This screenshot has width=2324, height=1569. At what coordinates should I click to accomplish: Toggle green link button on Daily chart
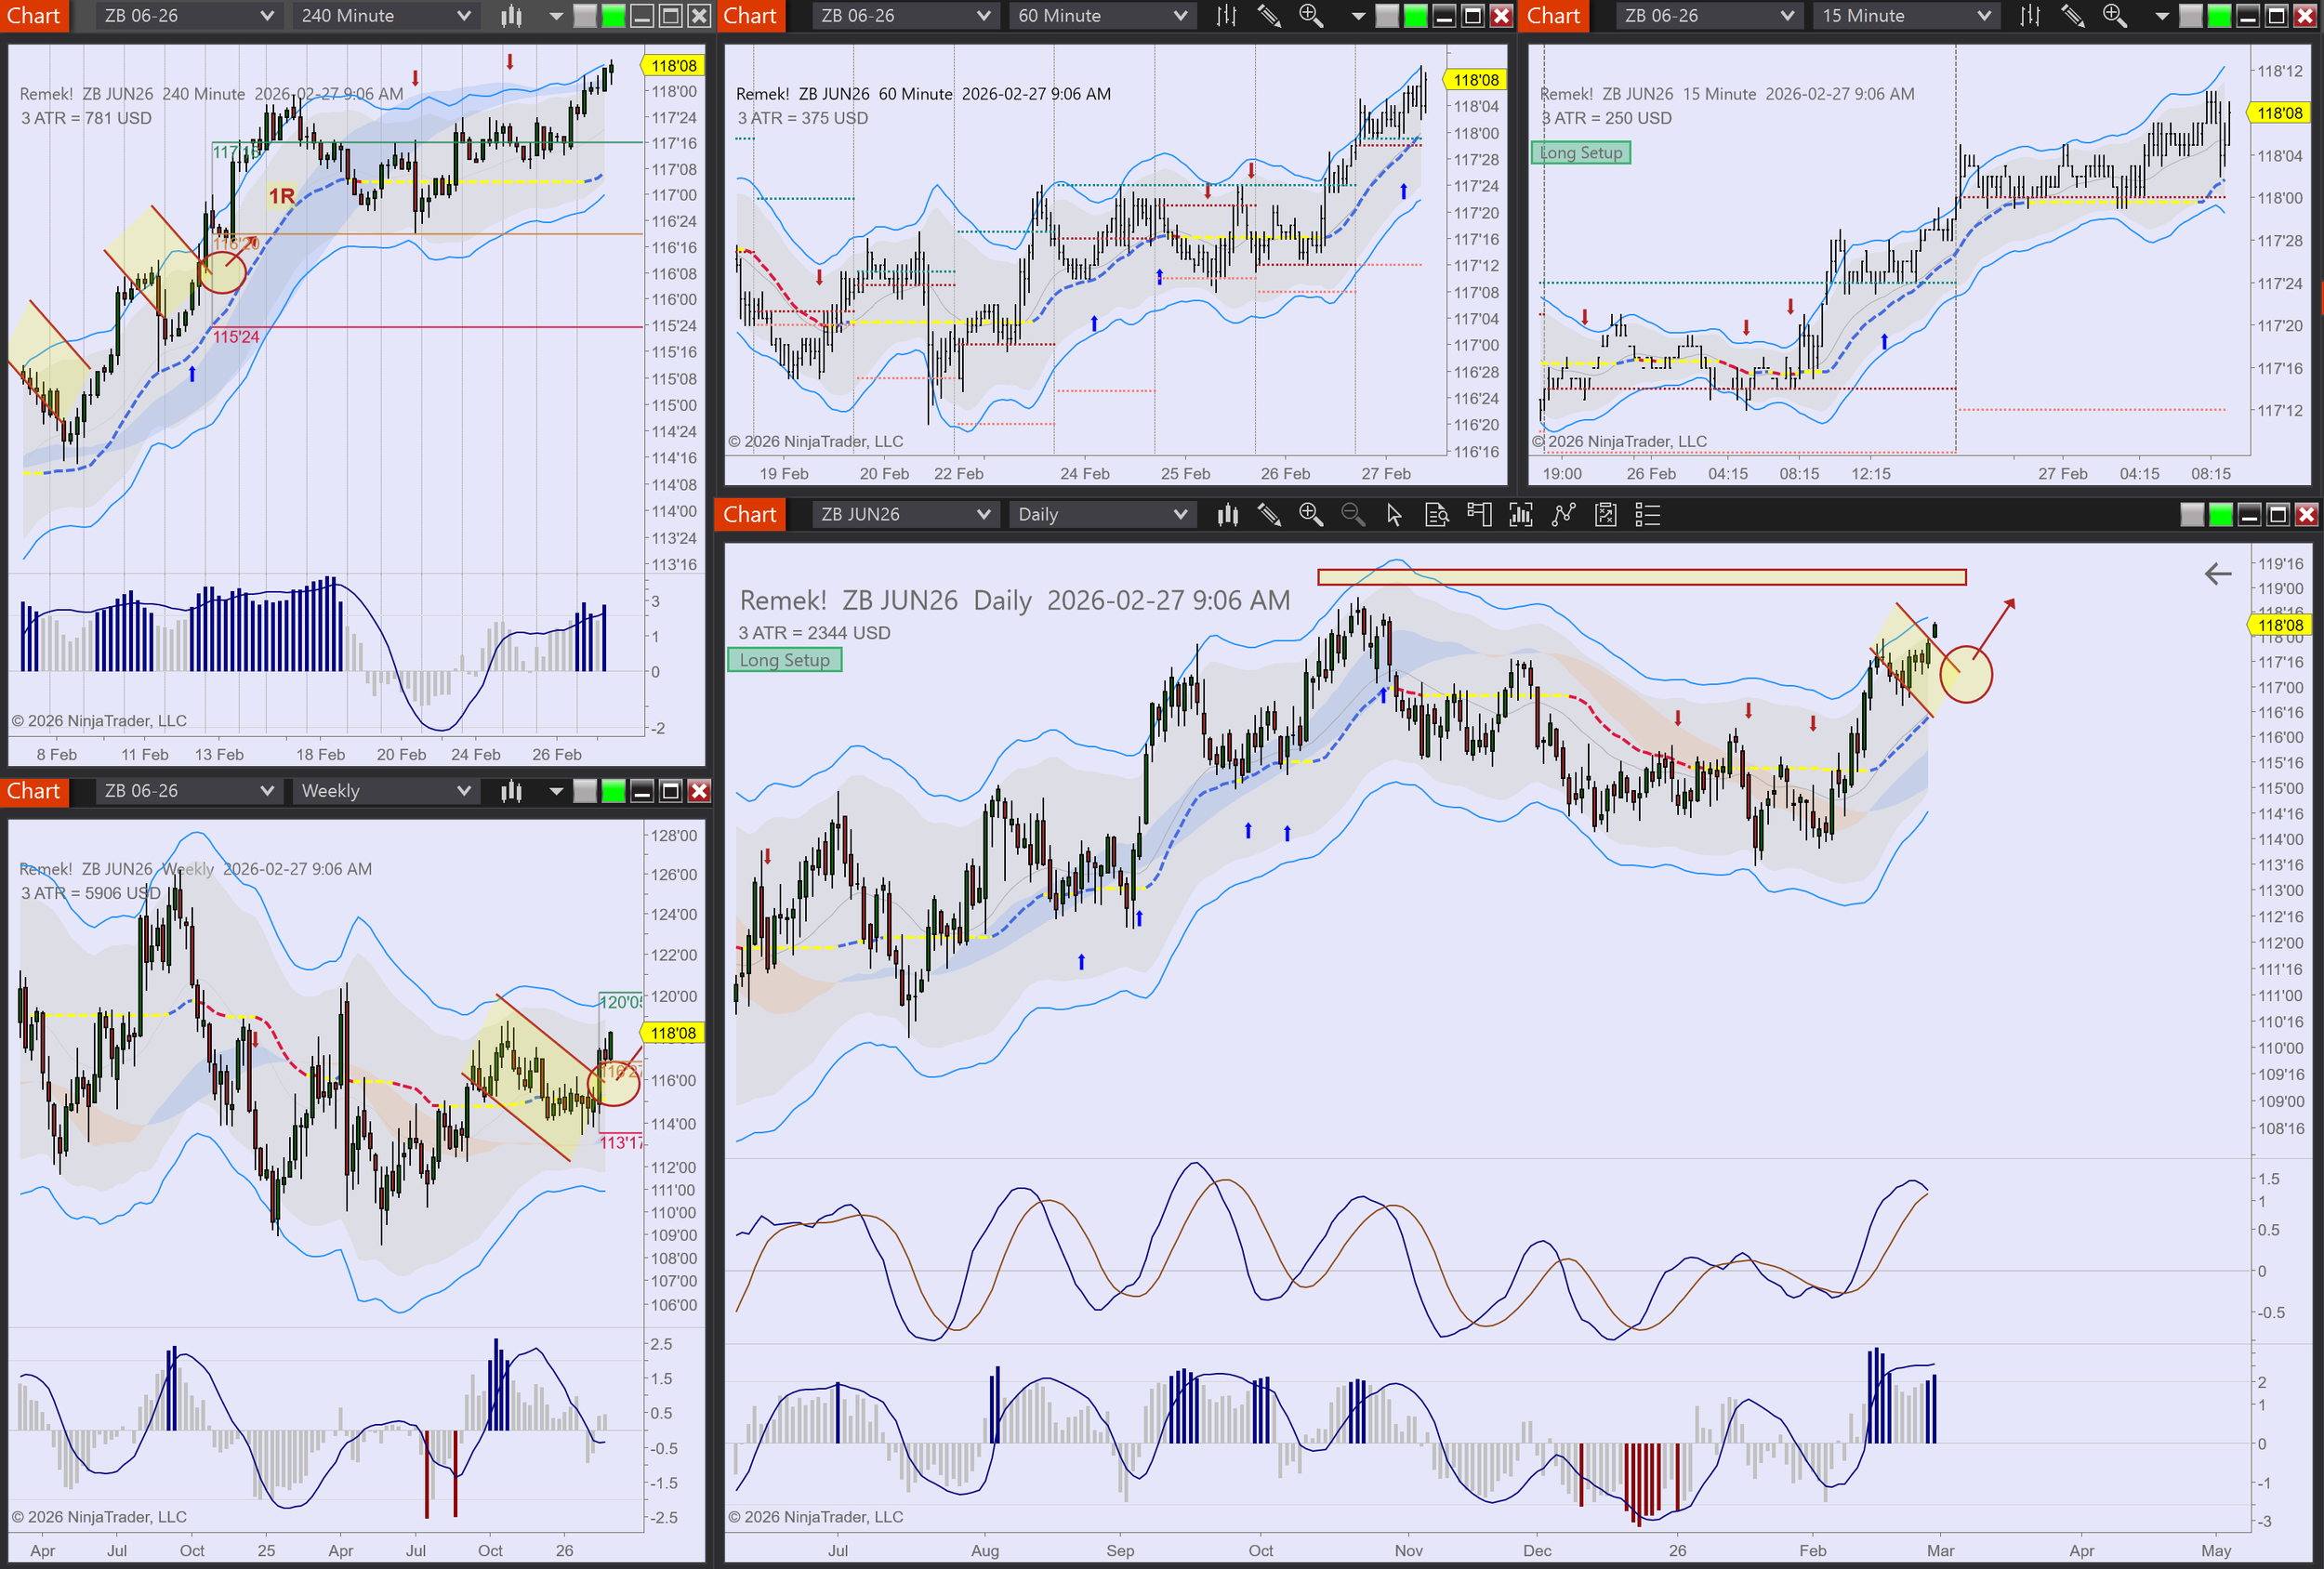click(x=2220, y=514)
